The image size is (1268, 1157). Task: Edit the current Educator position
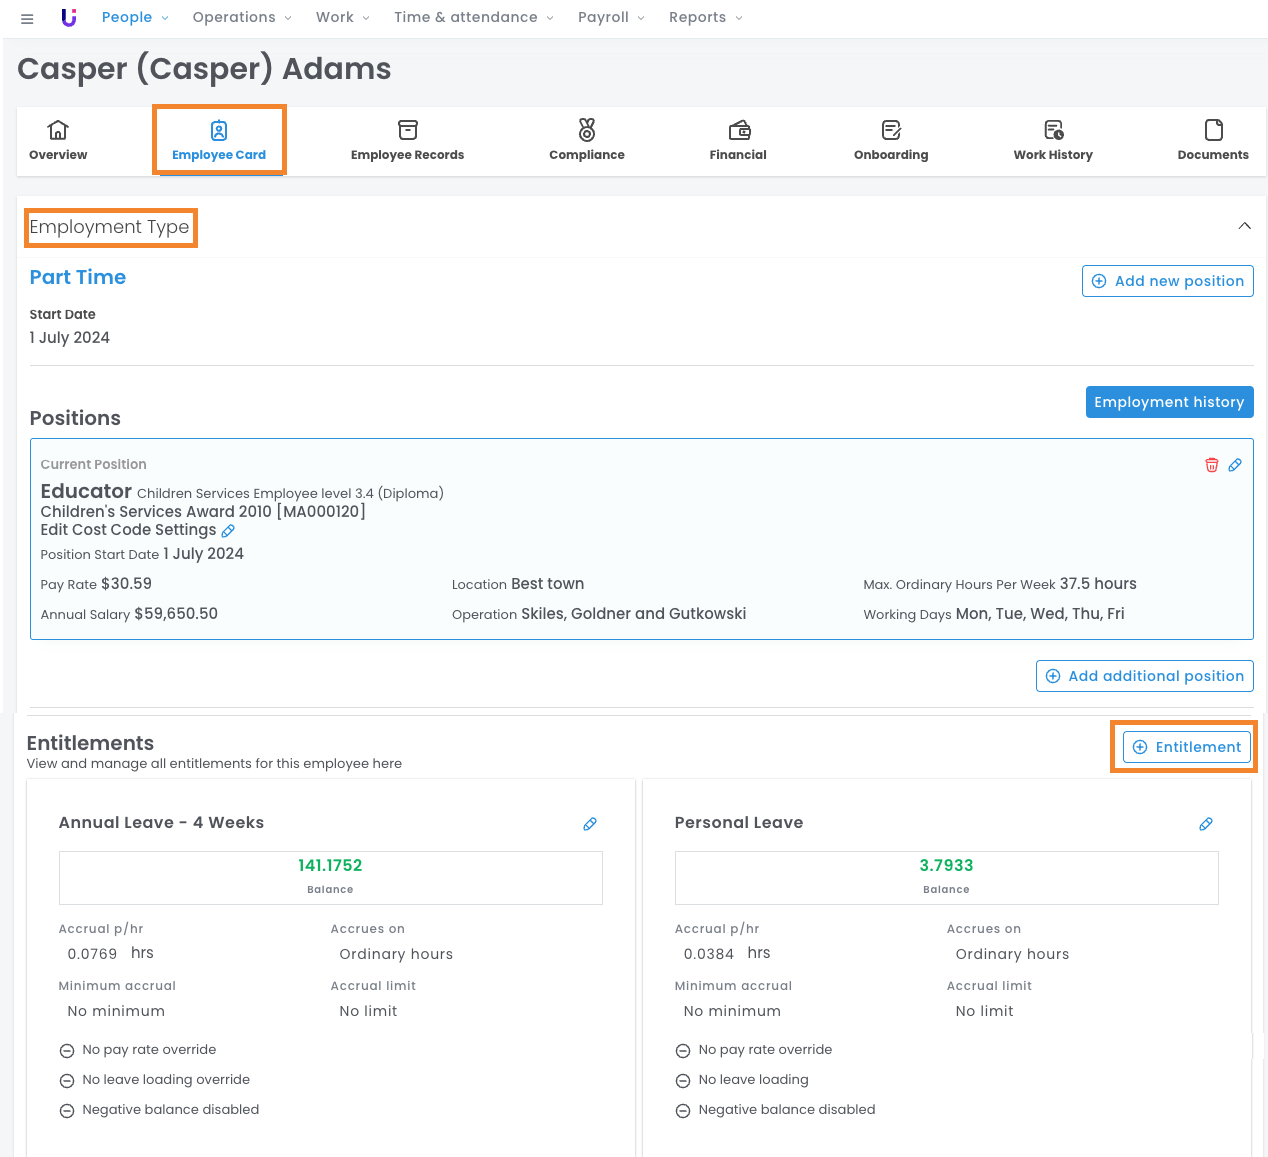tap(1235, 465)
